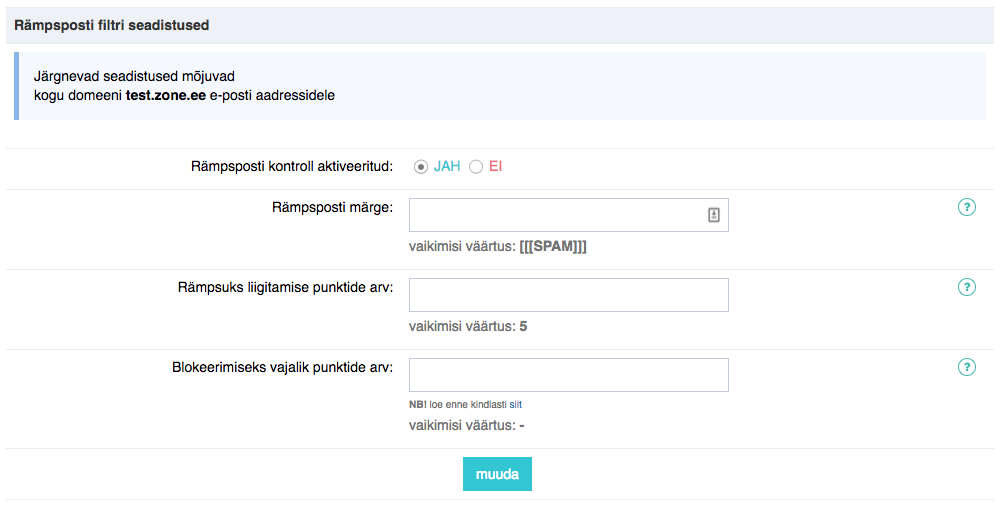Viewport: 1006px width, 506px height.
Task: Click the test.zone.ee domain text
Action: [166, 96]
